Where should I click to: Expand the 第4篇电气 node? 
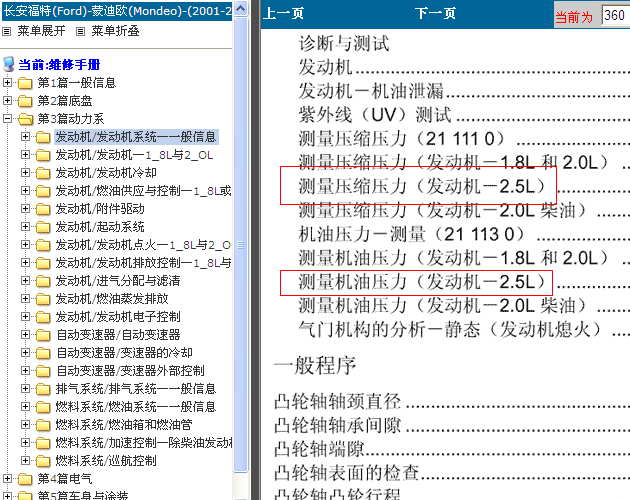tap(7, 478)
